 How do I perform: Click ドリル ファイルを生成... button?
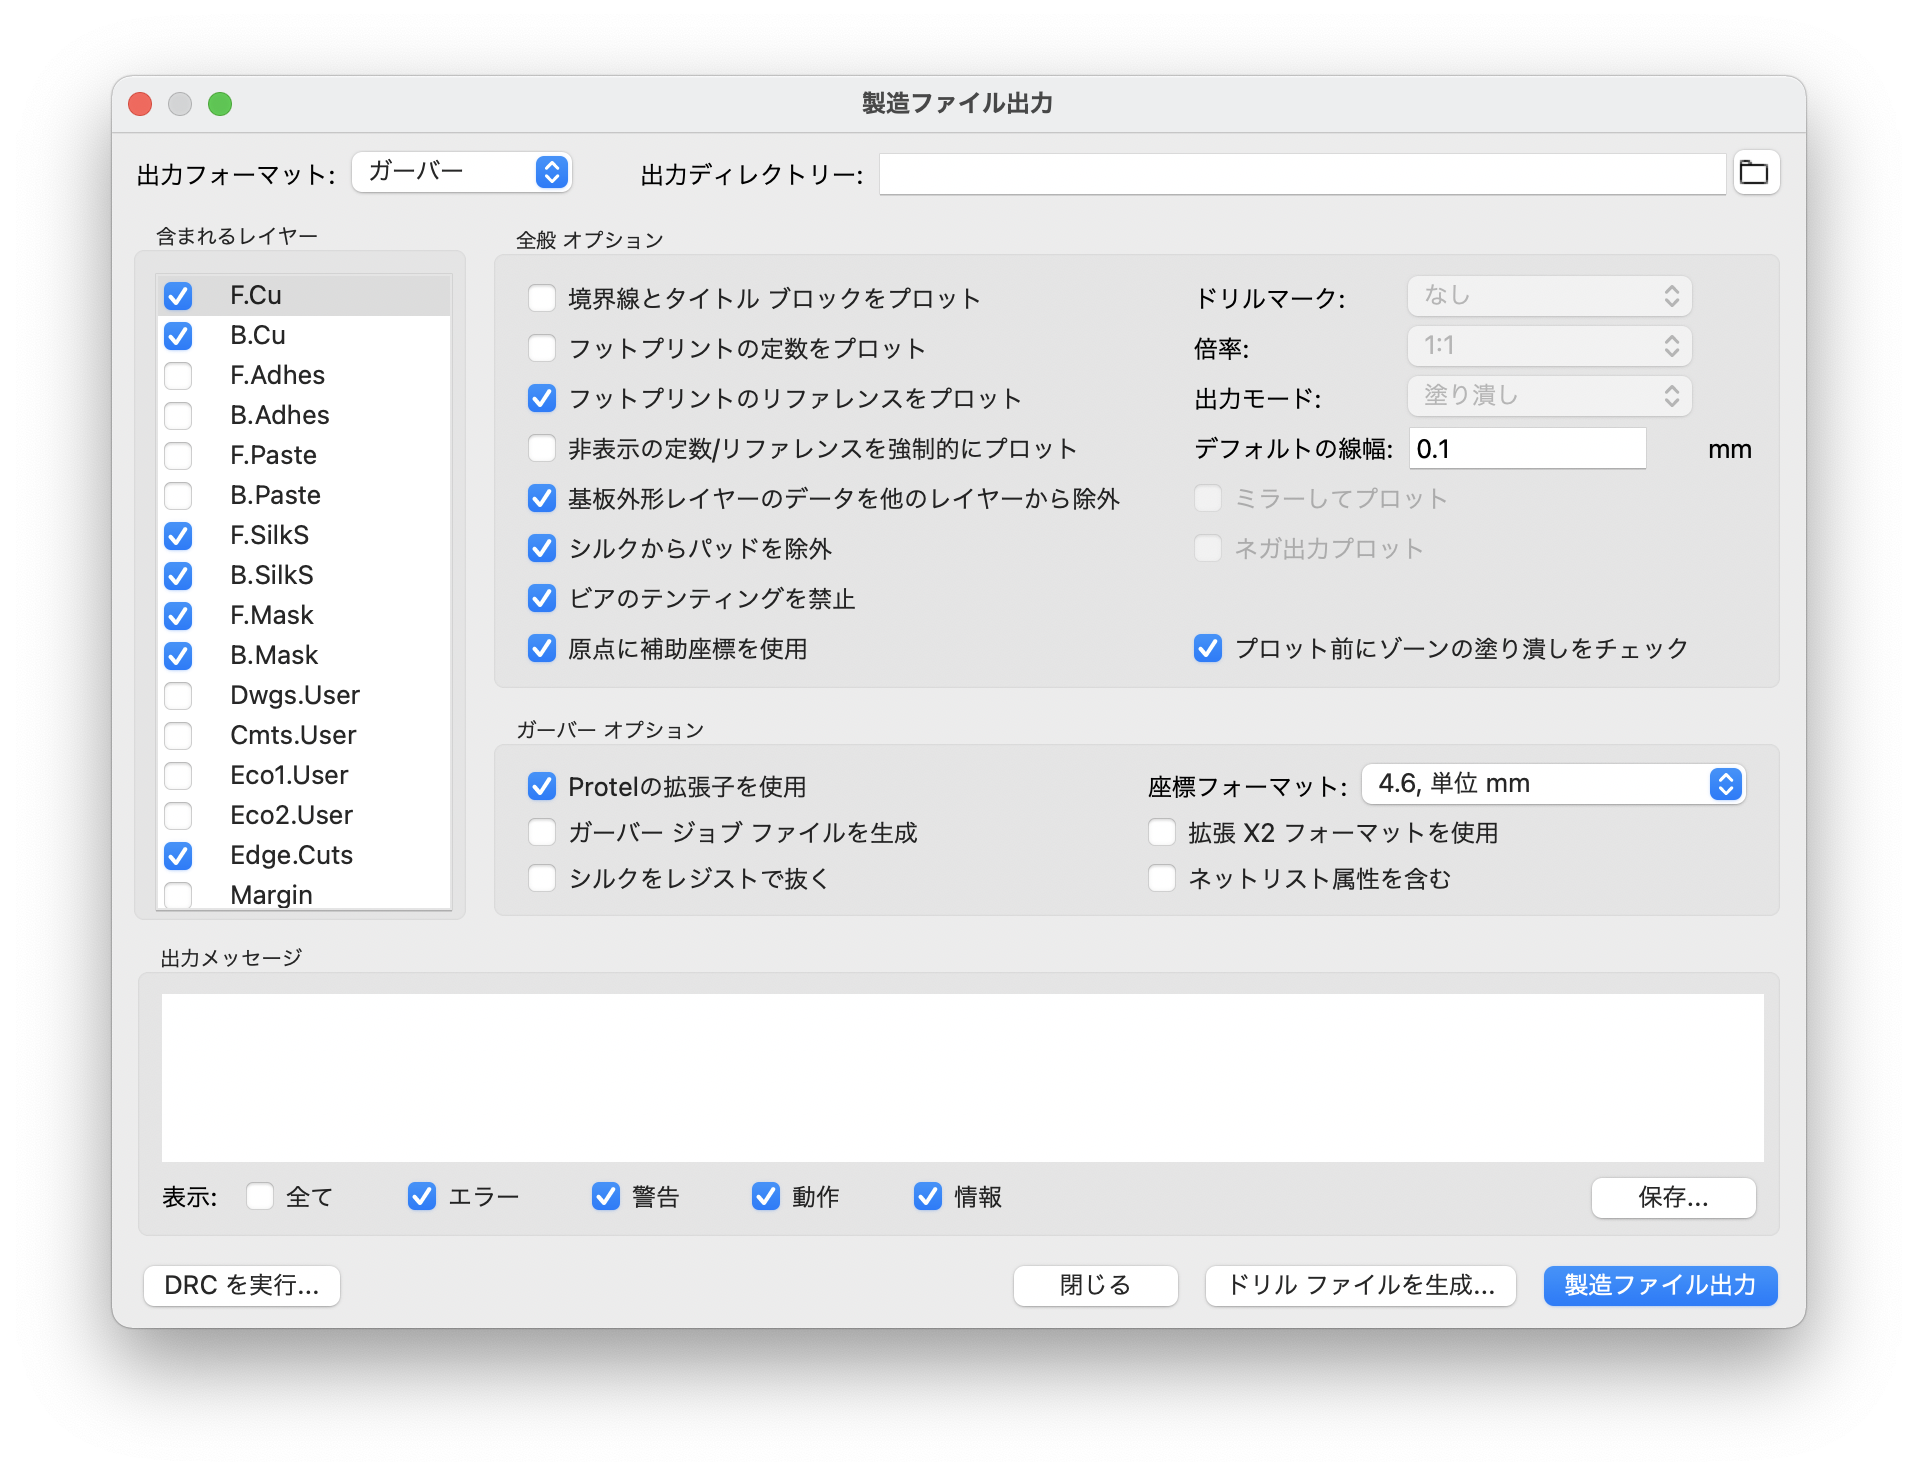coord(1360,1285)
